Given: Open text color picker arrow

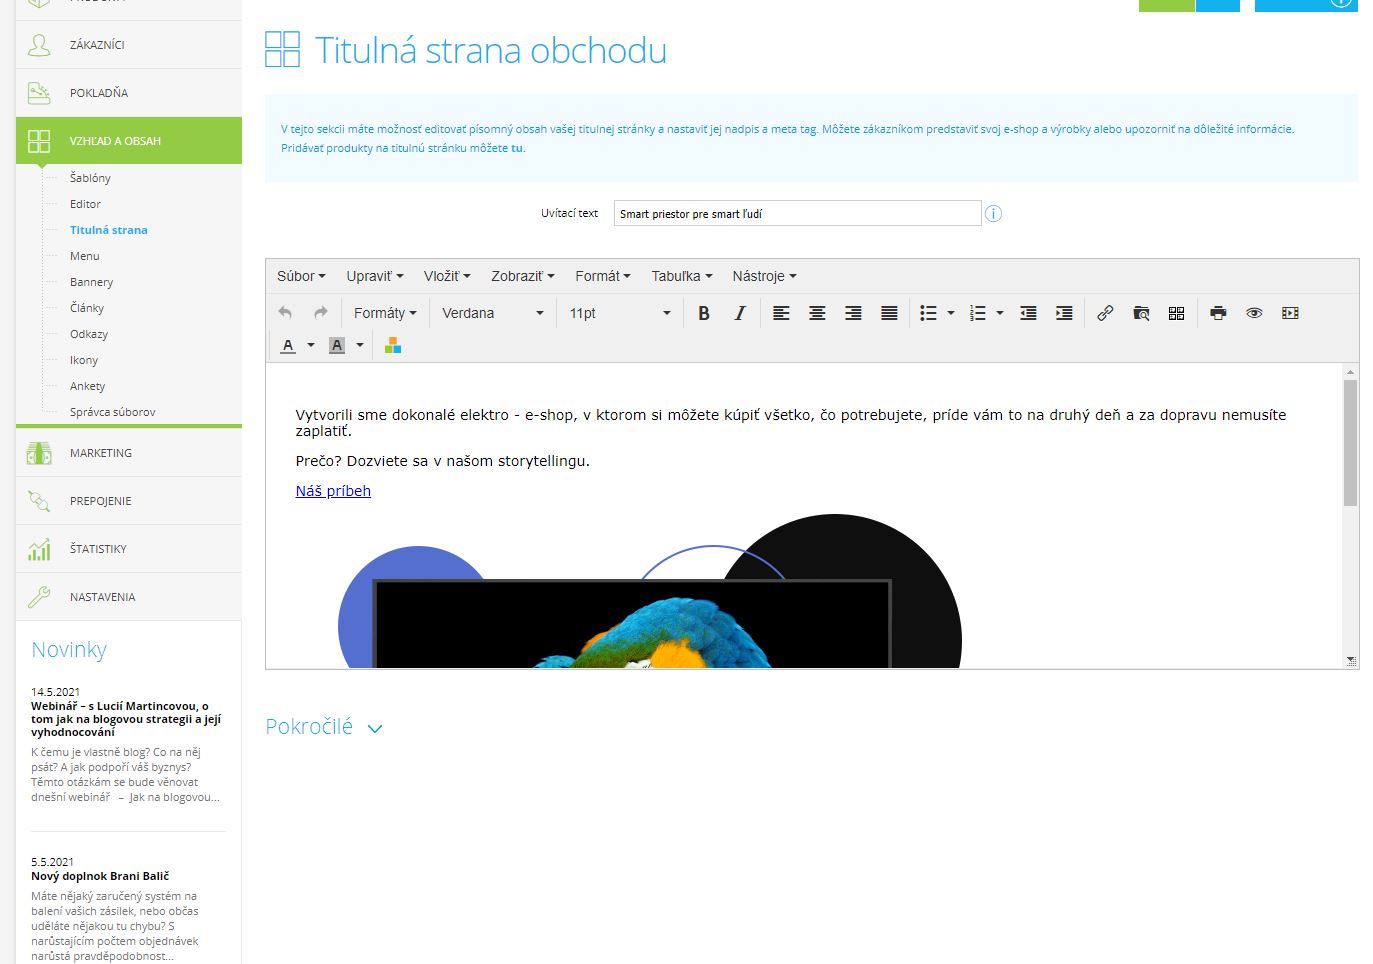Looking at the screenshot, I should [311, 345].
